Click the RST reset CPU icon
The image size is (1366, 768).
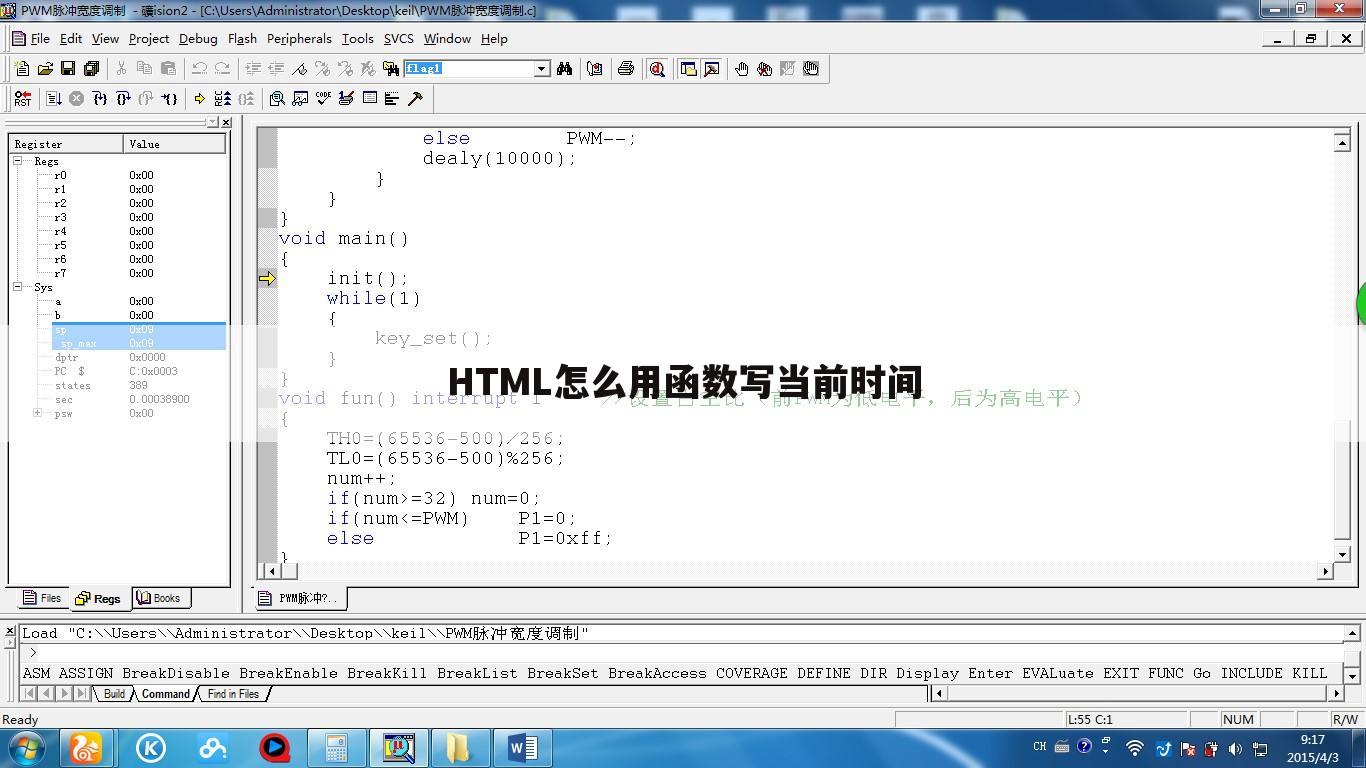(x=22, y=98)
